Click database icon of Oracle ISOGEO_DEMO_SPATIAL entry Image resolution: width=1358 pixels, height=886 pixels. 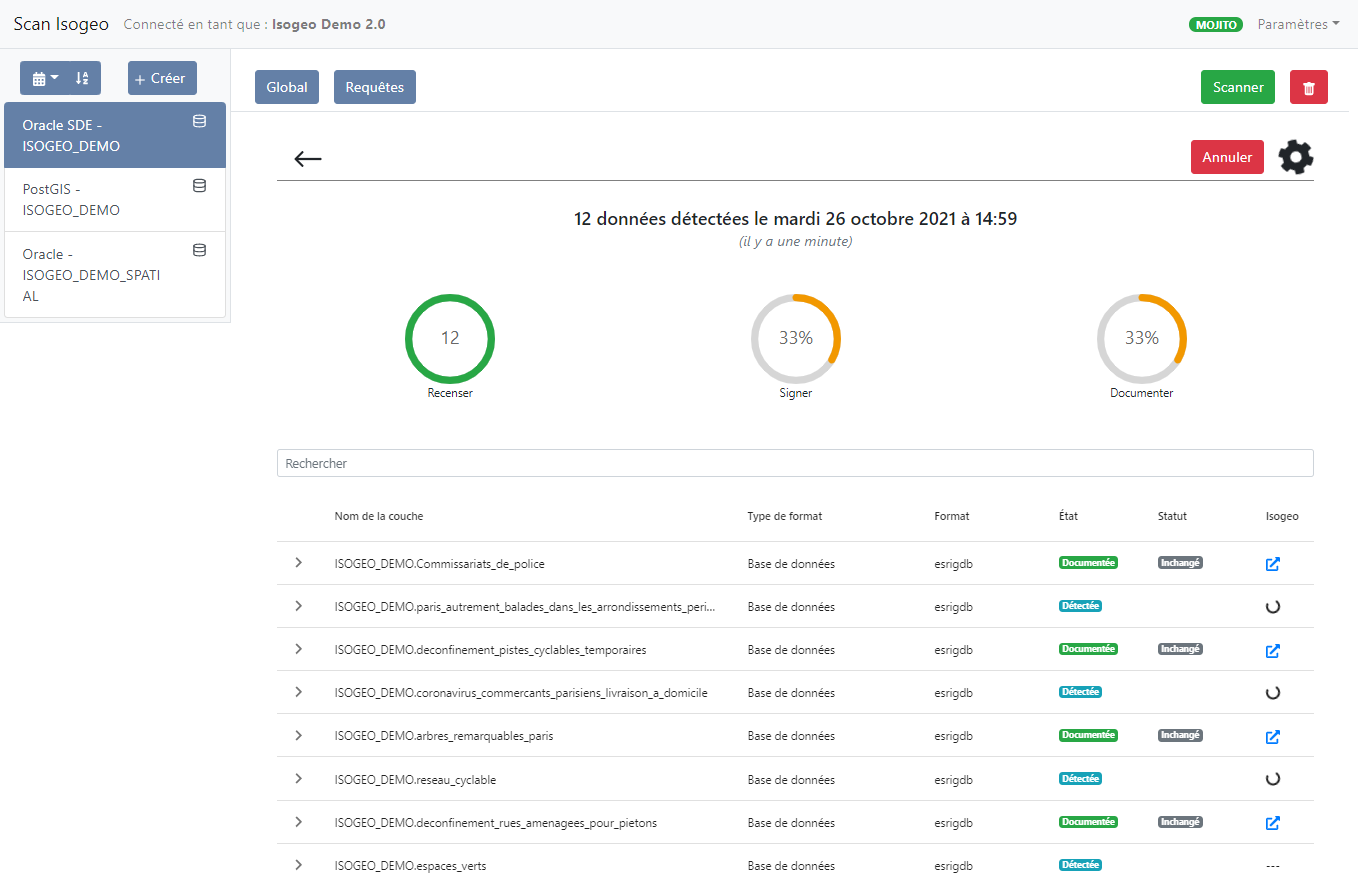point(199,250)
